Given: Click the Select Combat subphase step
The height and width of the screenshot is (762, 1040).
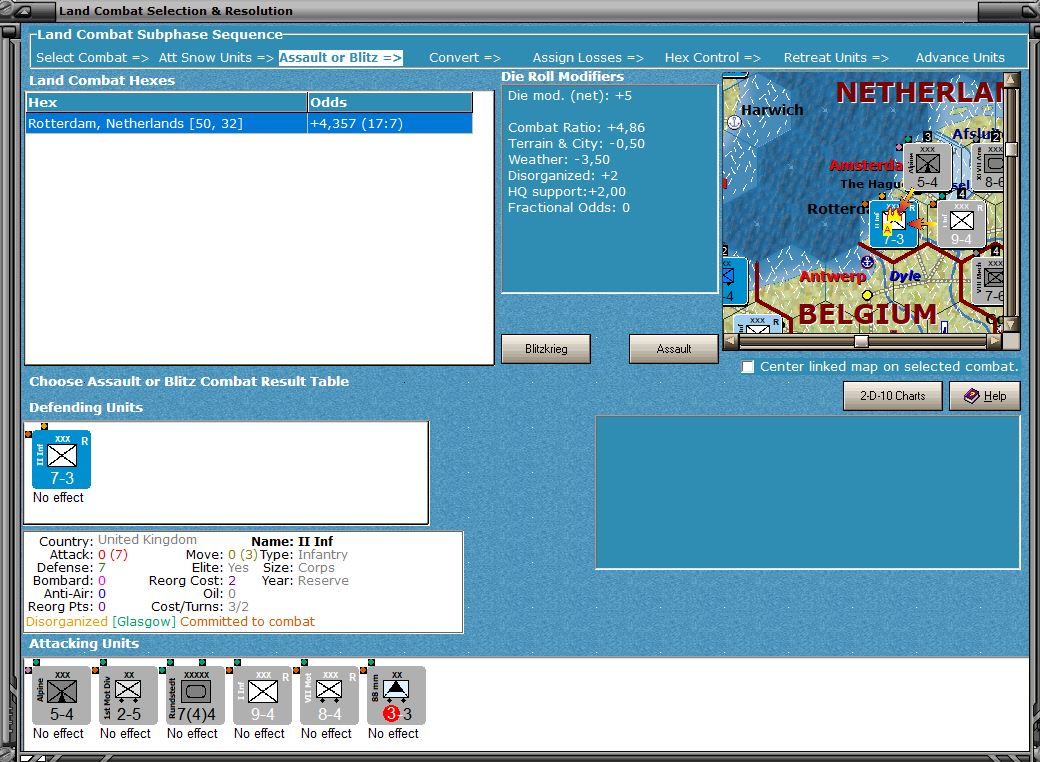Looking at the screenshot, I should click(92, 58).
